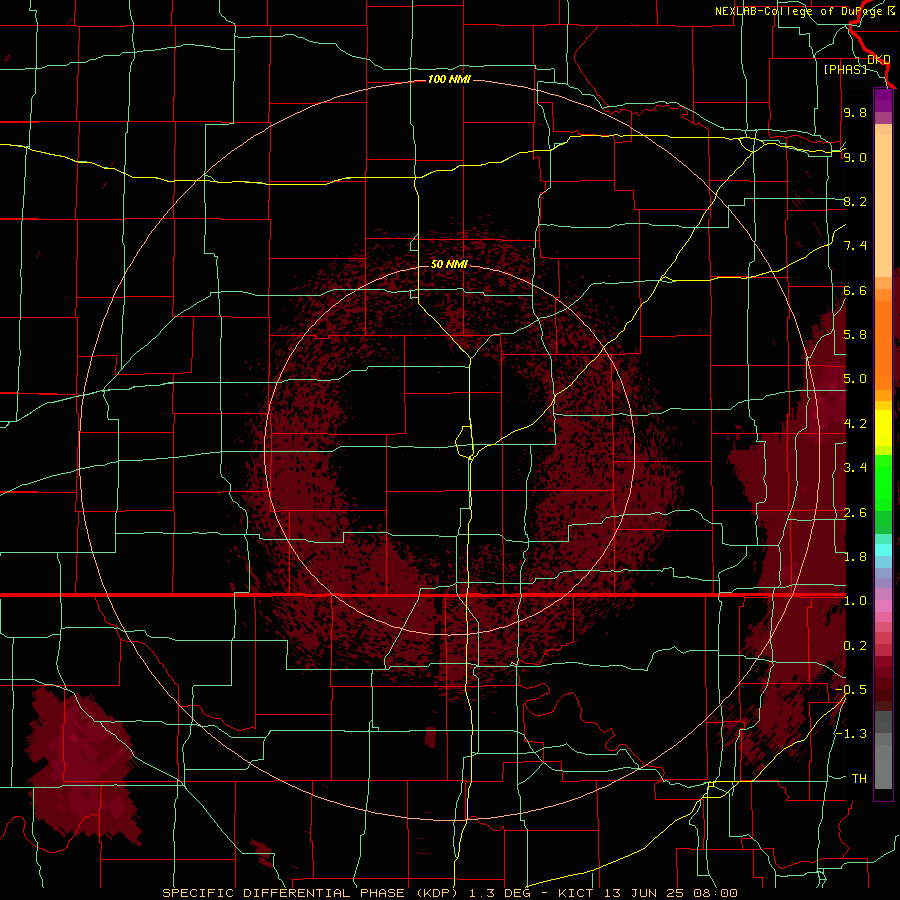Image resolution: width=900 pixels, height=900 pixels.
Task: Click the 5.8 value on the color scale
Action: coord(855,335)
